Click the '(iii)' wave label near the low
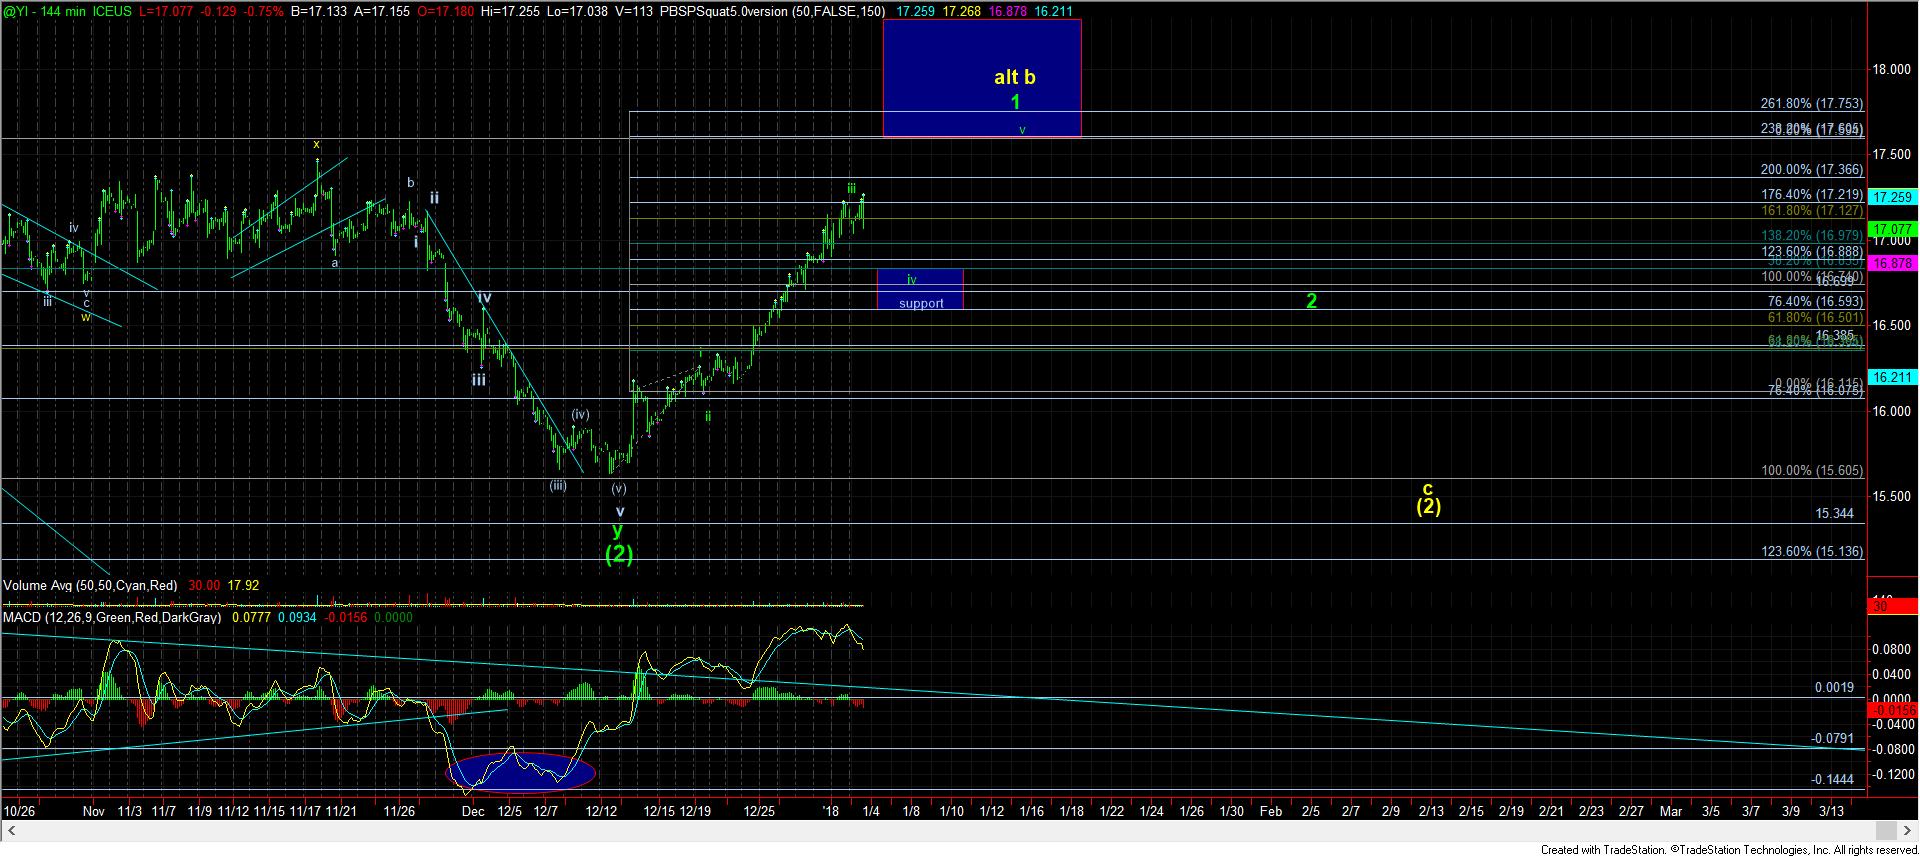Image resolution: width=1920 pixels, height=856 pixels. [x=558, y=486]
